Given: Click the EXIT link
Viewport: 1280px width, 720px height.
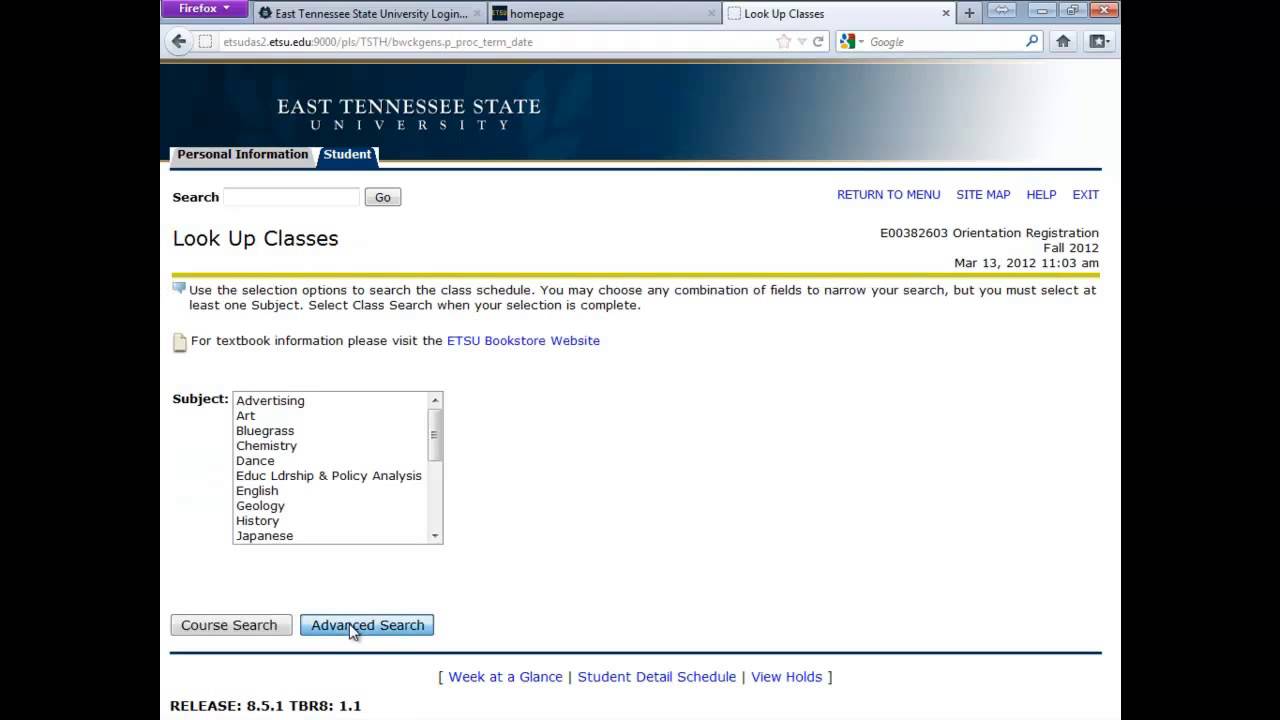Looking at the screenshot, I should click(1085, 195).
